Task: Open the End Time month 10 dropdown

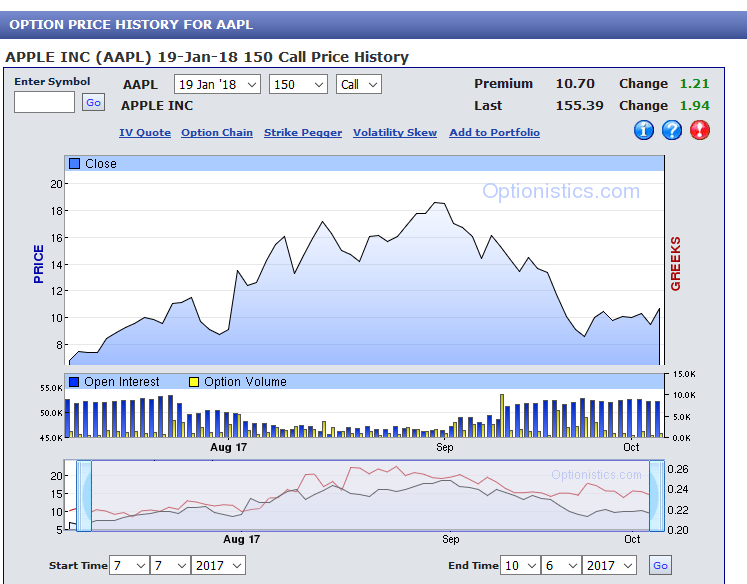Action: pos(520,565)
